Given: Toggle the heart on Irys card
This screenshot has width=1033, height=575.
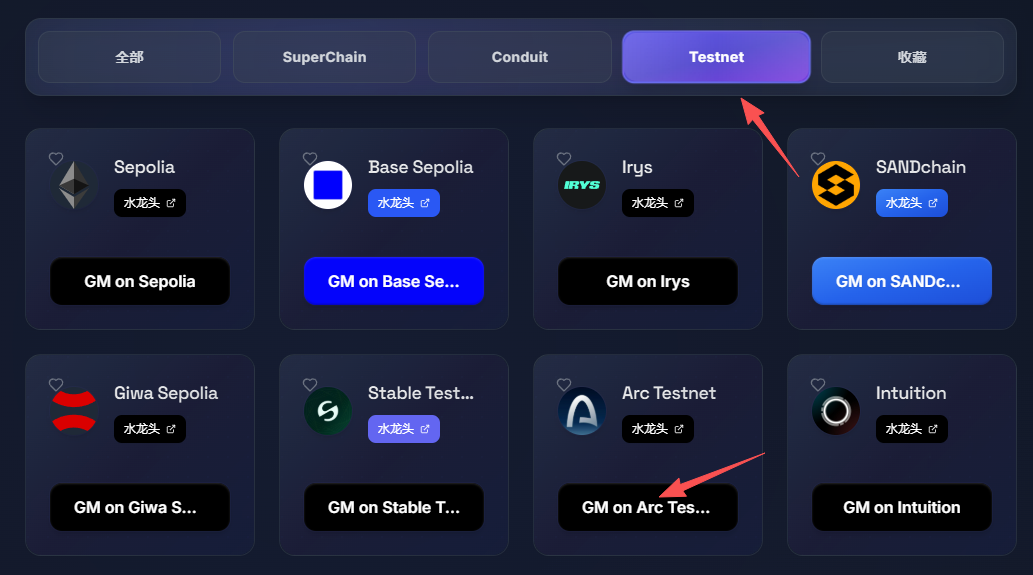Looking at the screenshot, I should (x=564, y=159).
